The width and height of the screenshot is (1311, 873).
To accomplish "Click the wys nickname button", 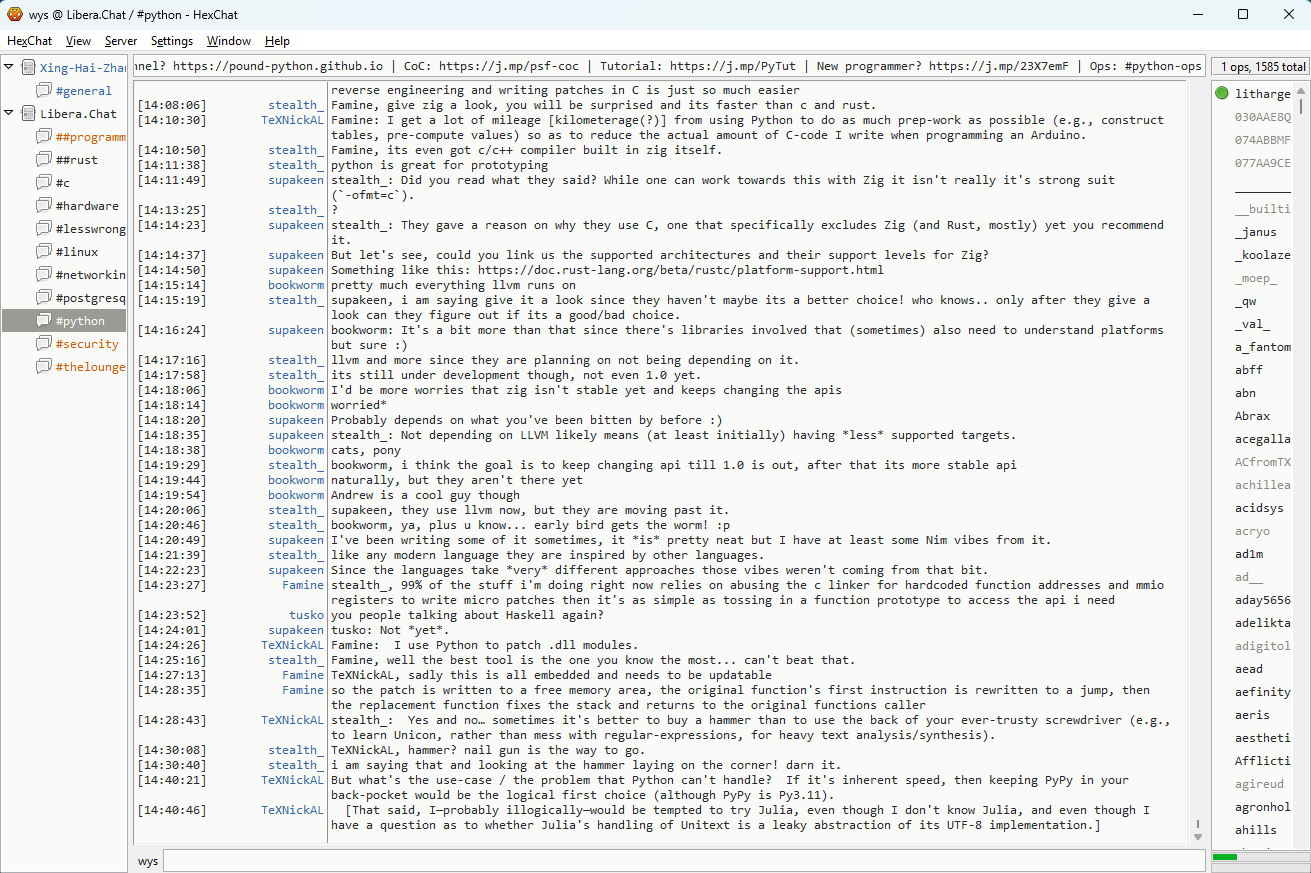I will click(148, 861).
